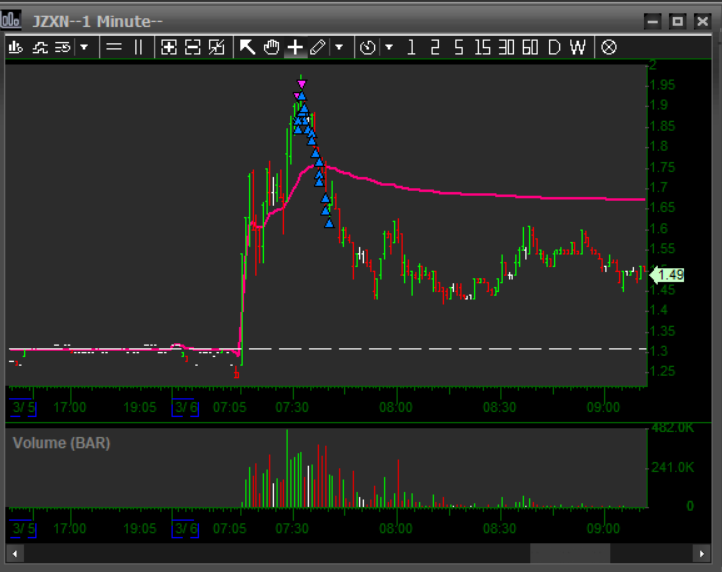722x572 pixels.
Task: Click the 241.0K volume axis label
Action: tap(672, 467)
